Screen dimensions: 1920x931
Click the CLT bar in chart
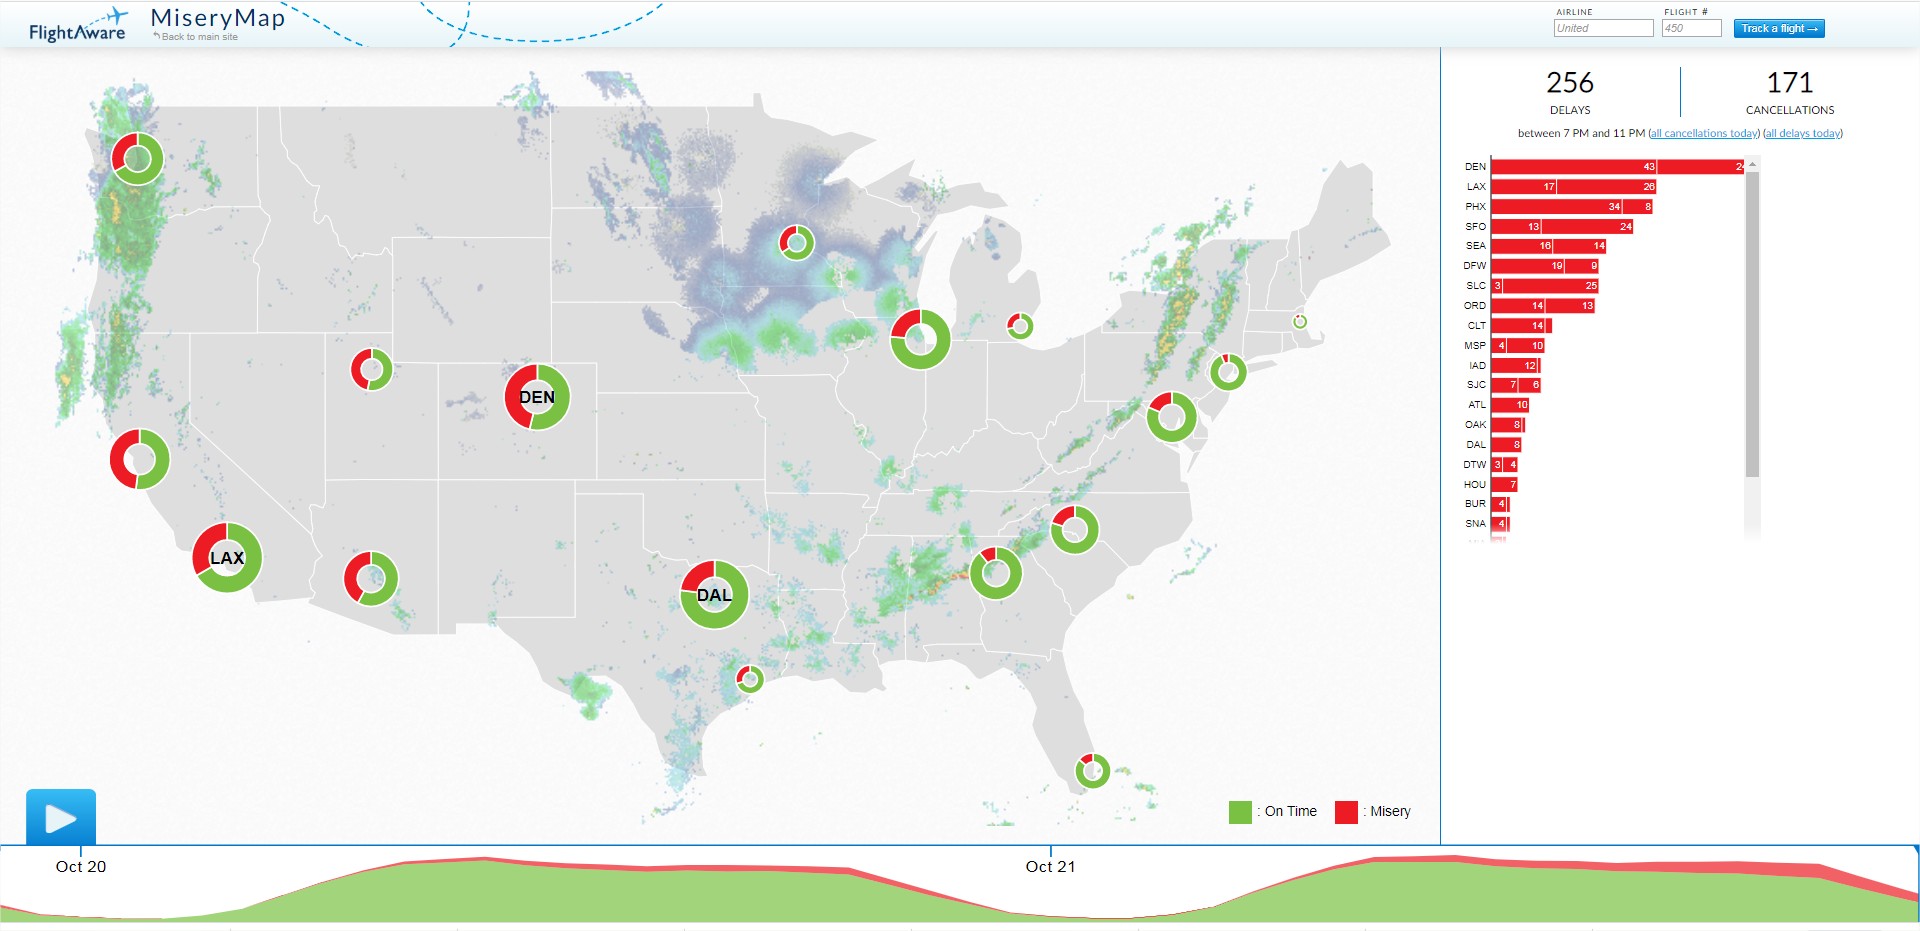[1520, 326]
